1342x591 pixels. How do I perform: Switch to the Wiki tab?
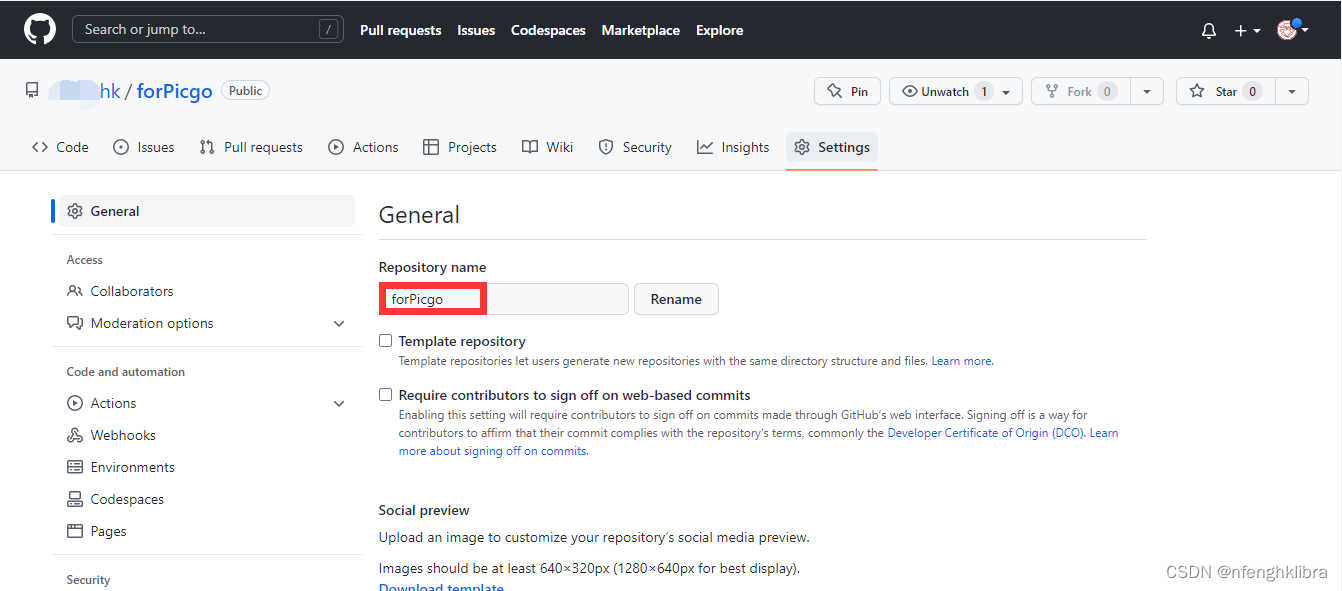[547, 147]
